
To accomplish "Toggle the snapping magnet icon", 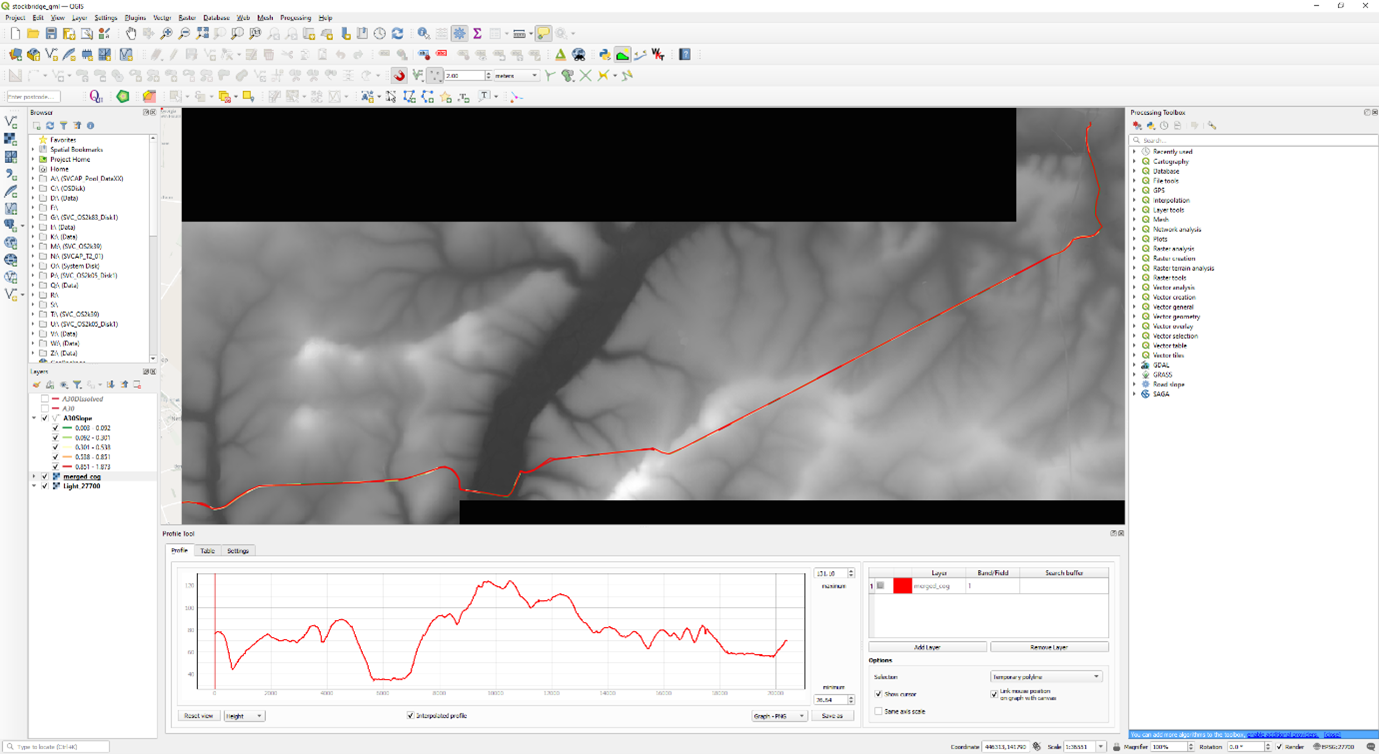I will [x=399, y=76].
